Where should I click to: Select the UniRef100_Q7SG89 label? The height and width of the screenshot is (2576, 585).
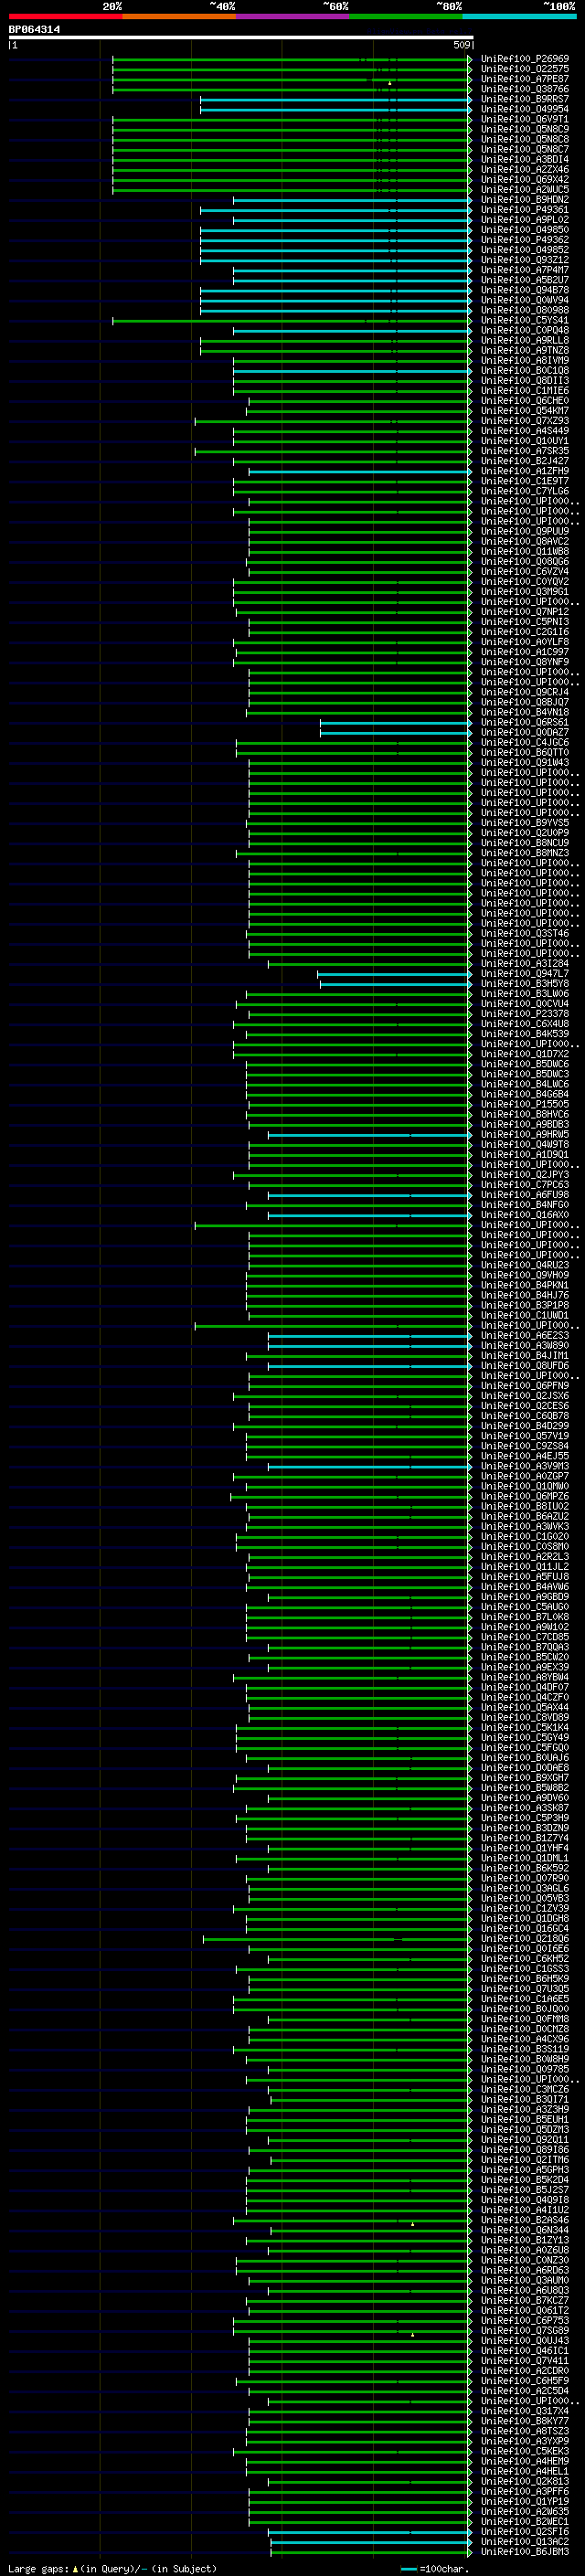(525, 2330)
